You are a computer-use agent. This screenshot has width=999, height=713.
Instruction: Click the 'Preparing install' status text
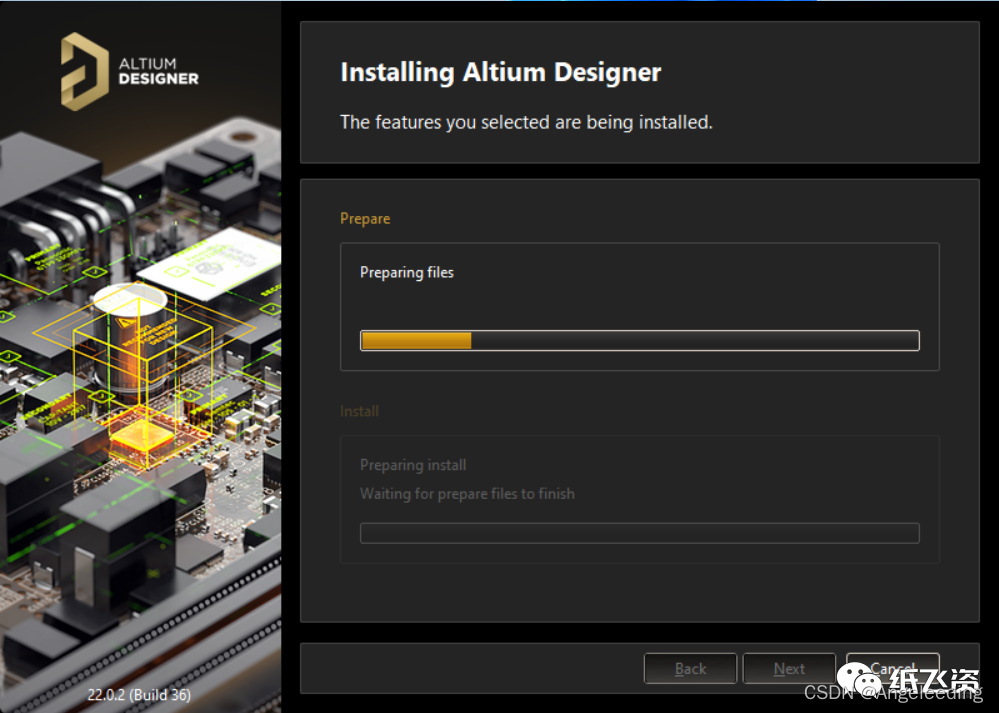413,465
